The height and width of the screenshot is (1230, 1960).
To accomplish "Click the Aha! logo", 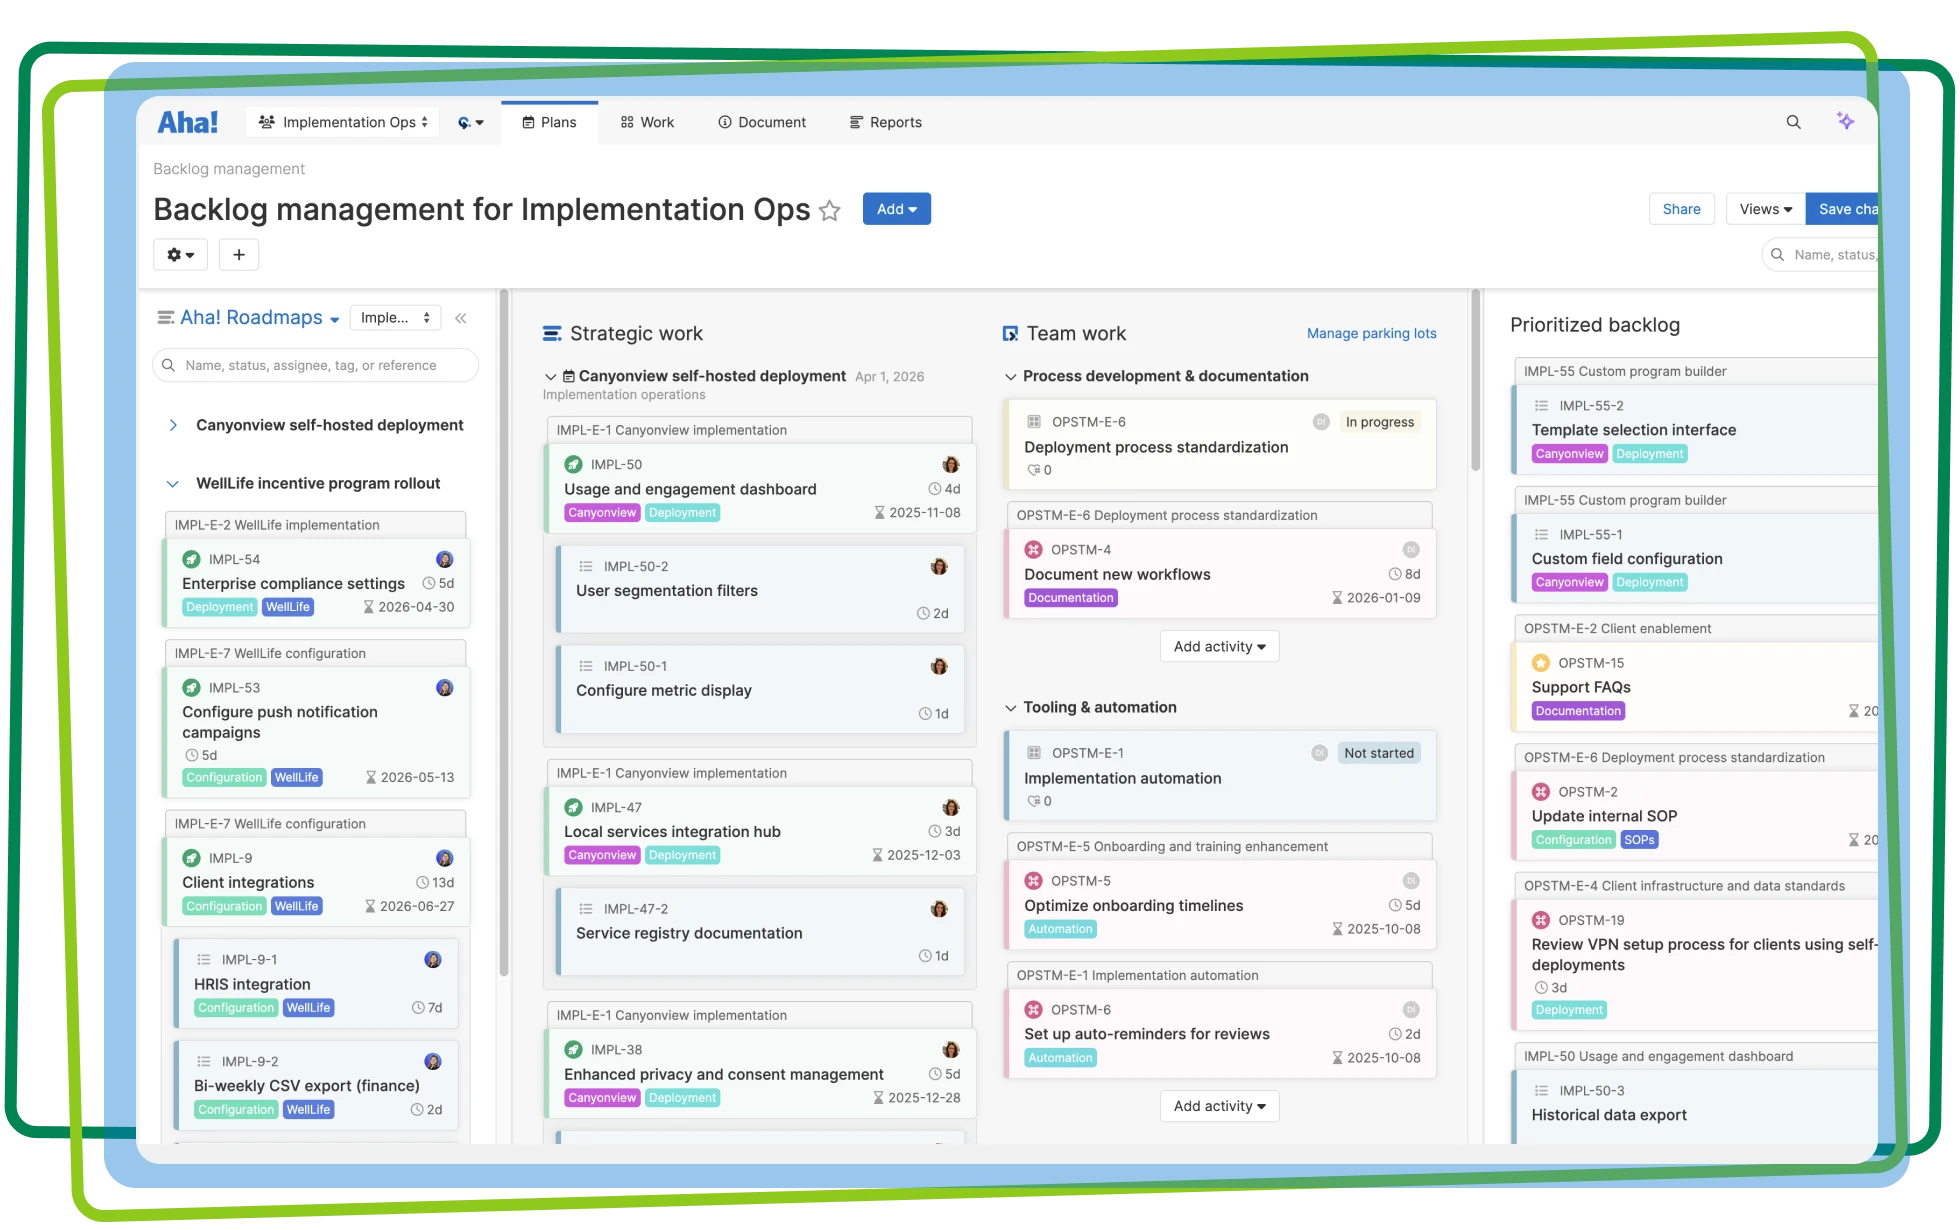I will [x=188, y=122].
